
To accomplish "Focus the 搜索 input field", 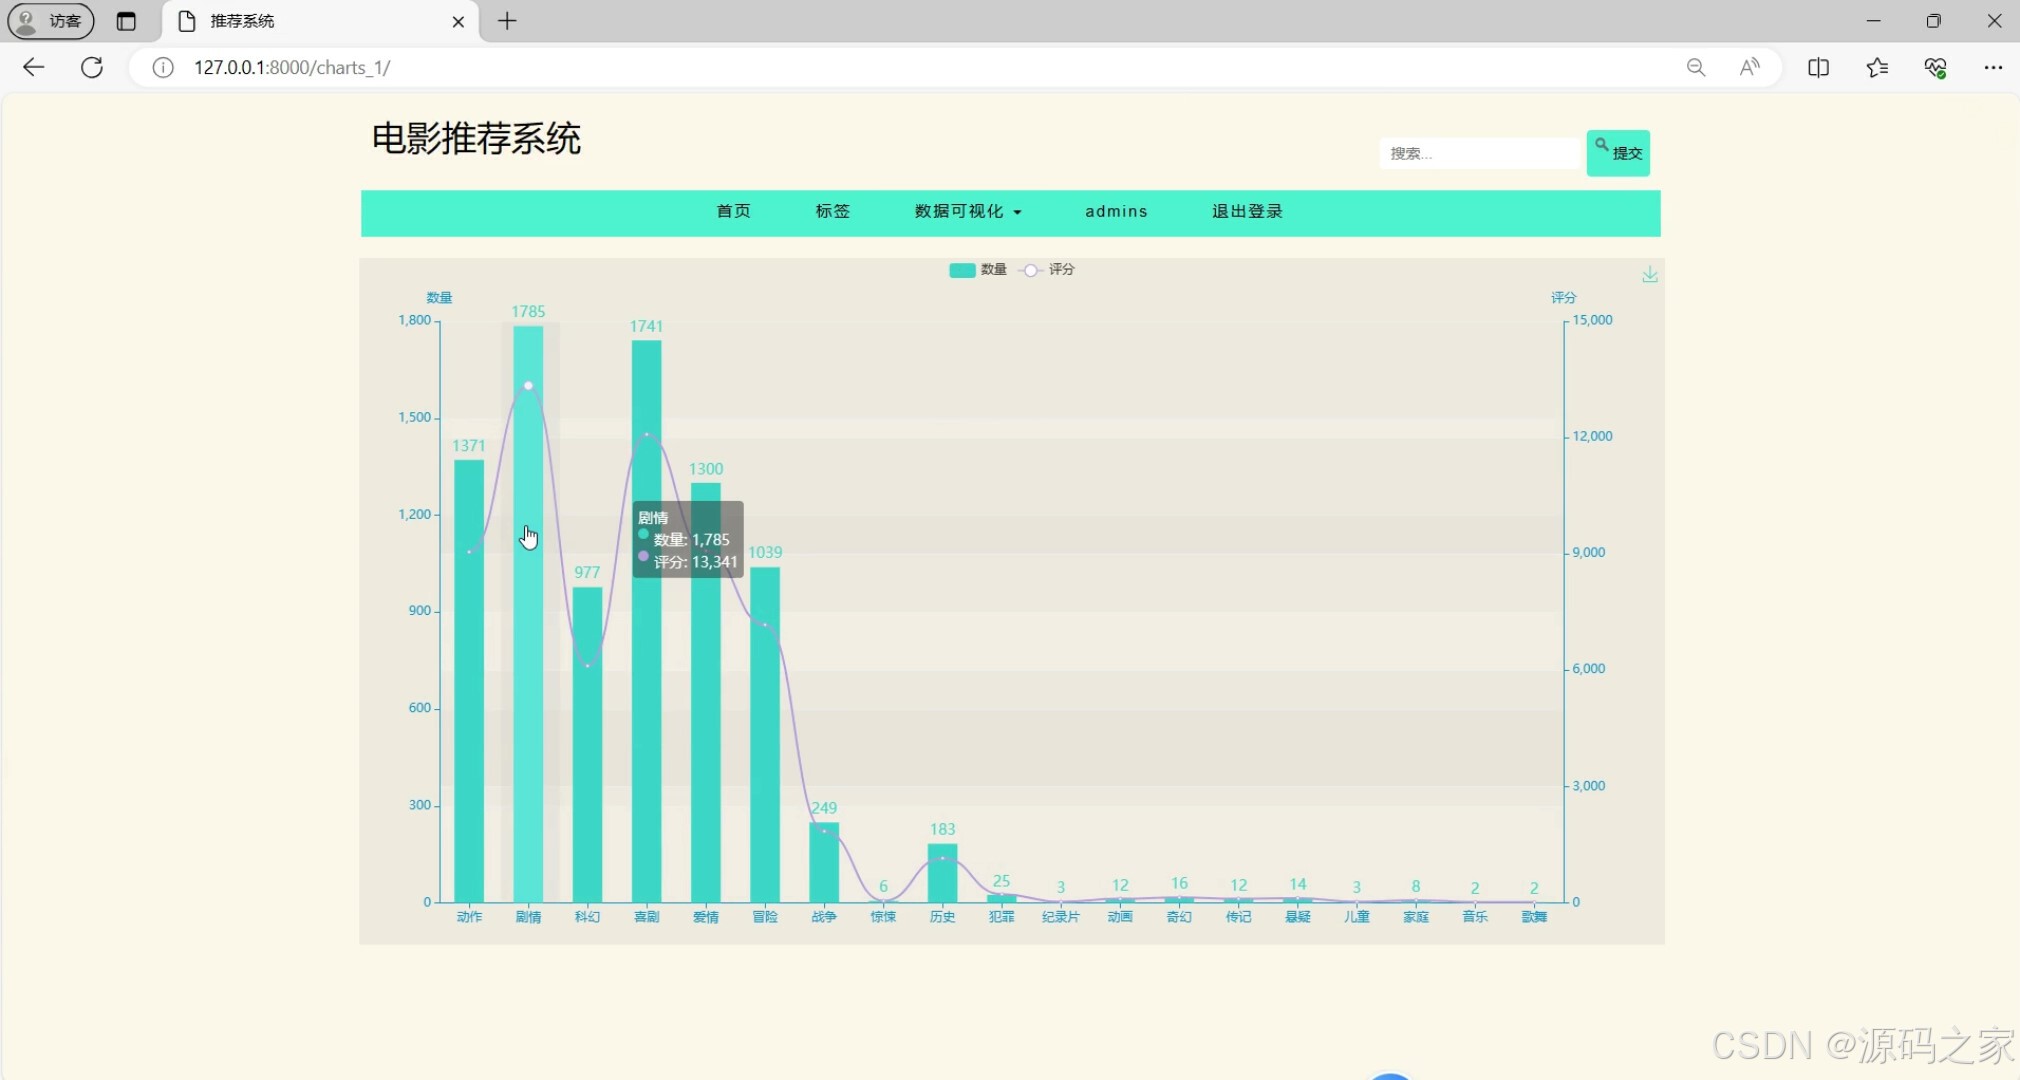I will (x=1478, y=154).
